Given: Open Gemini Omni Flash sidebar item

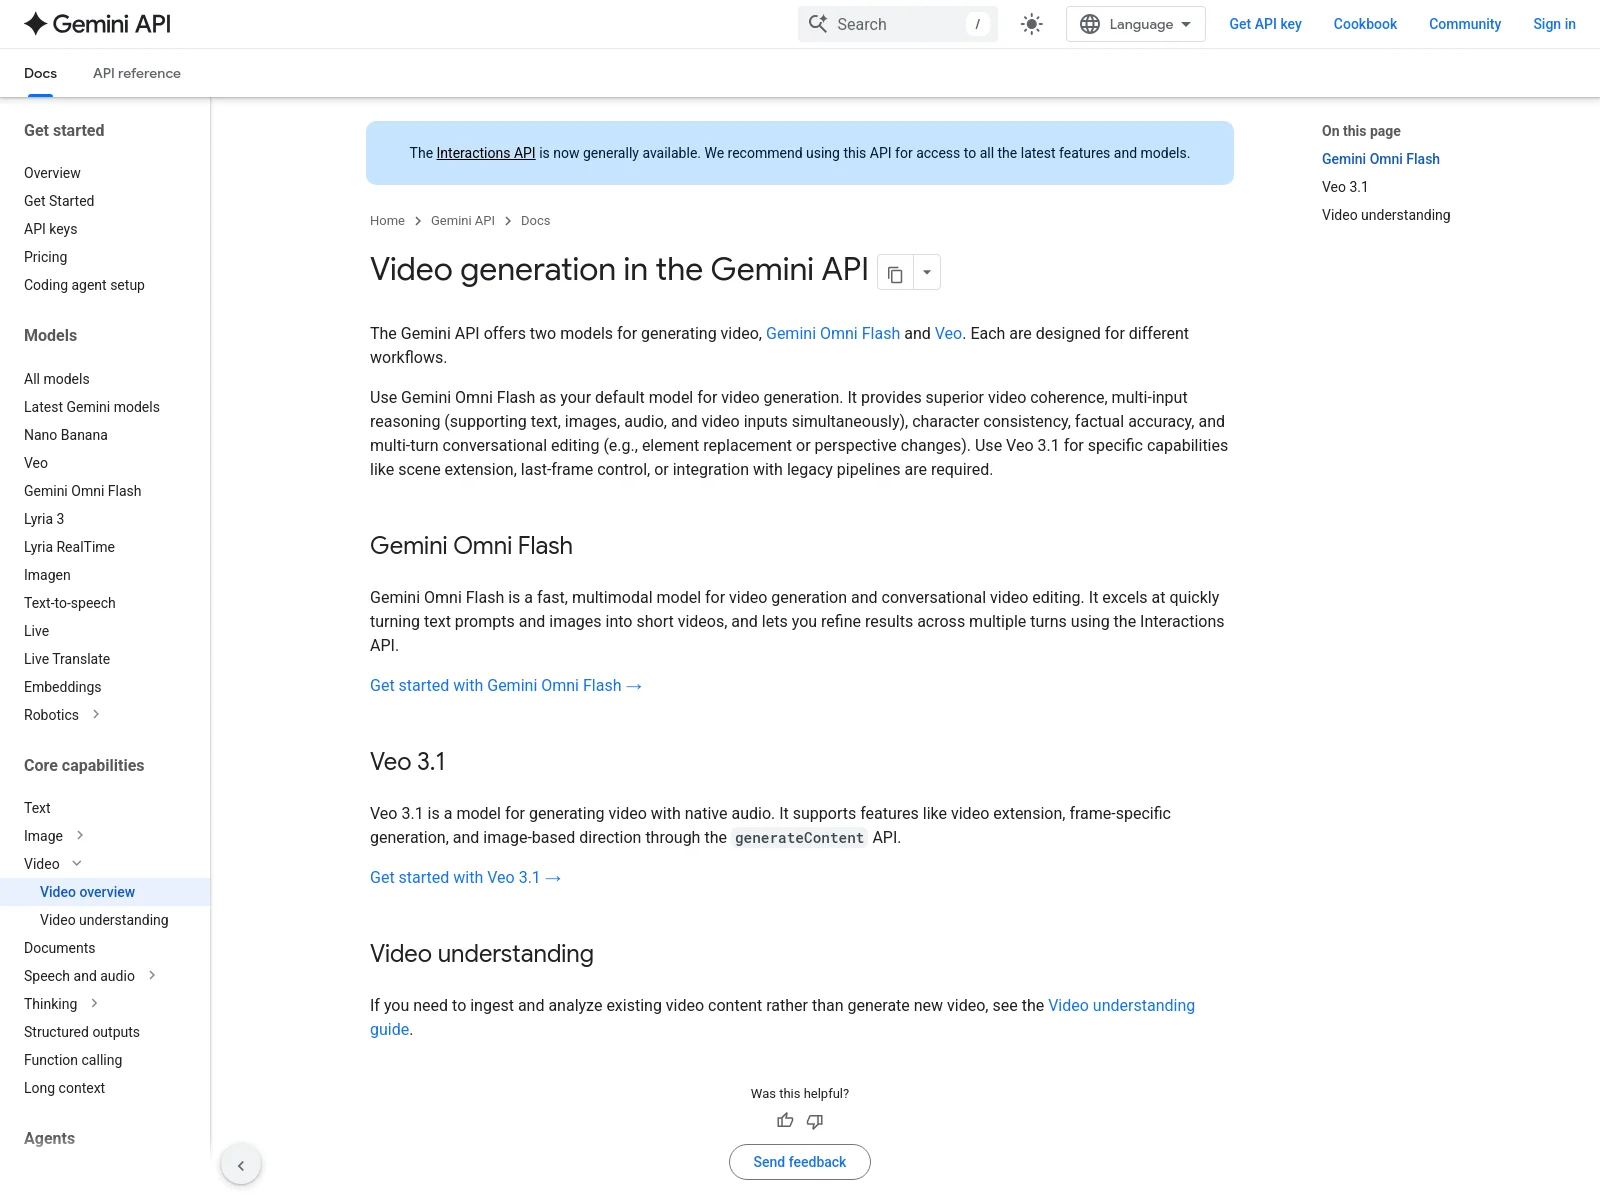Looking at the screenshot, I should tap(83, 491).
